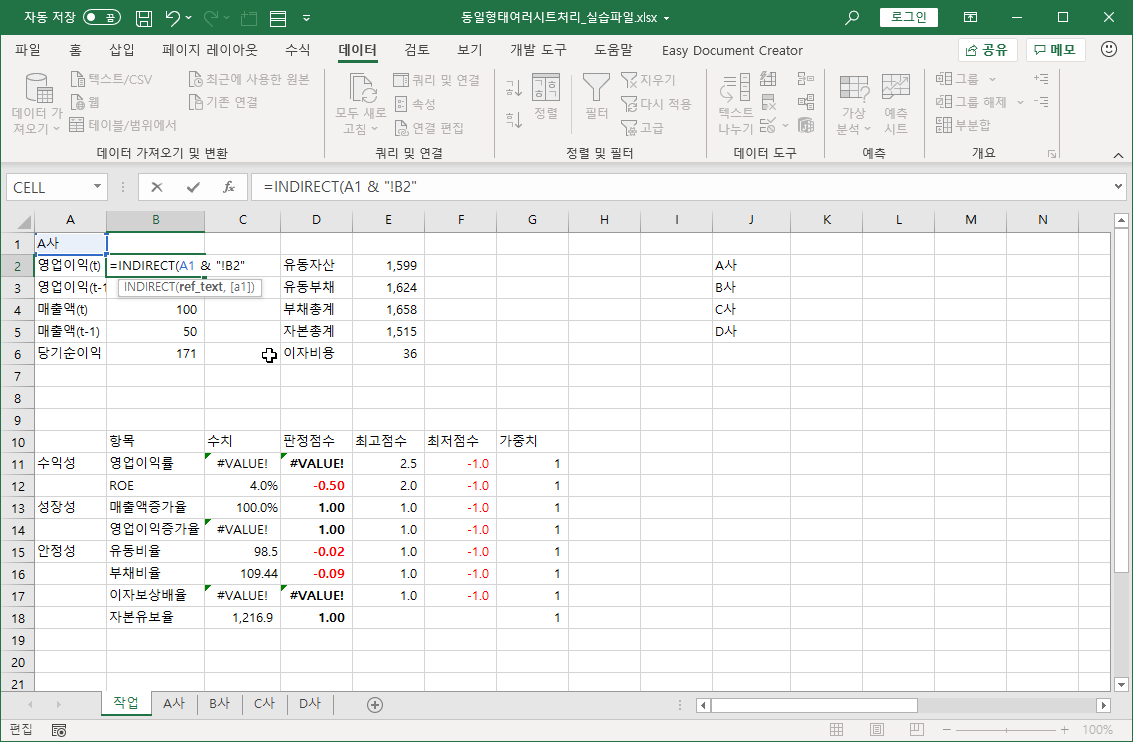Click the Insert Function fx icon
The image size is (1133, 742).
tap(228, 187)
